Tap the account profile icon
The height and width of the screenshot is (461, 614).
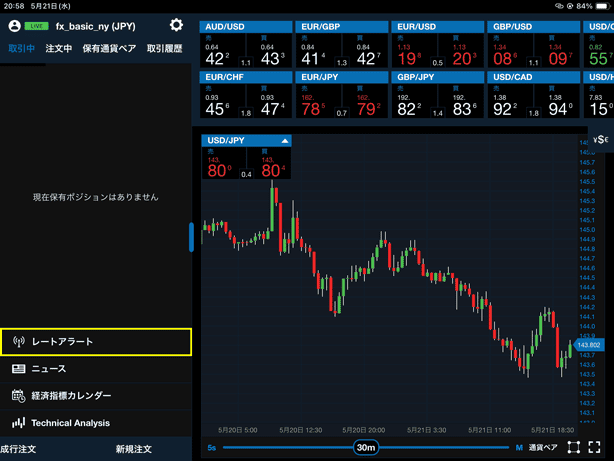[14, 26]
